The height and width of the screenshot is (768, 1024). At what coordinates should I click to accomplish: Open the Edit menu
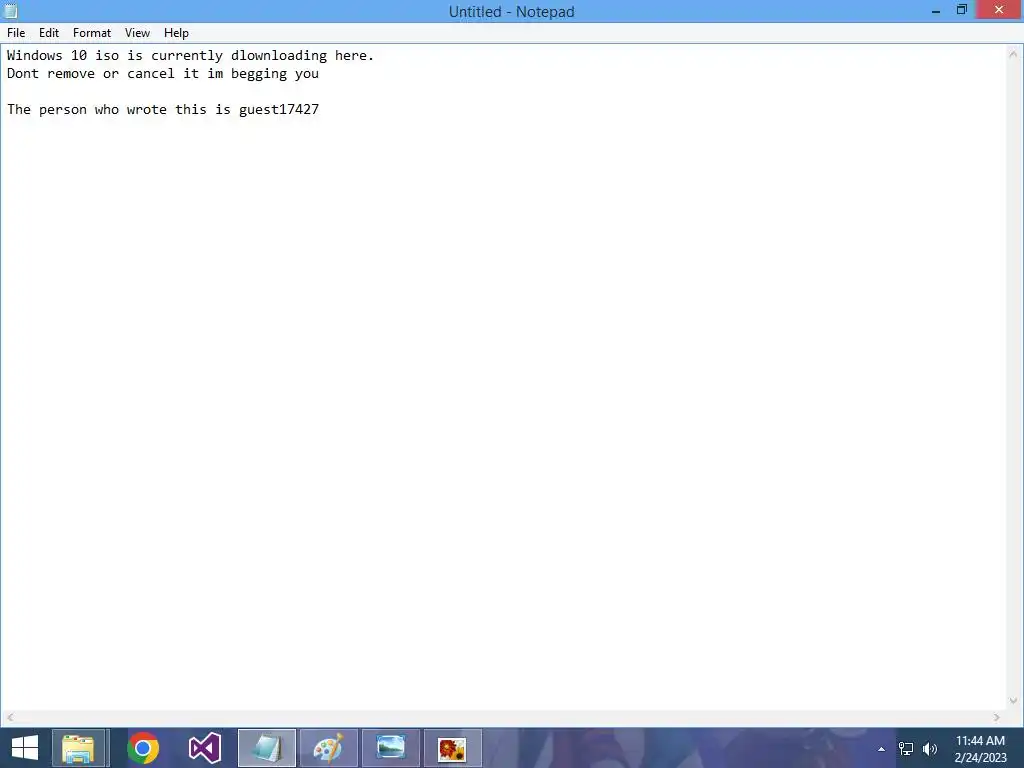click(48, 33)
